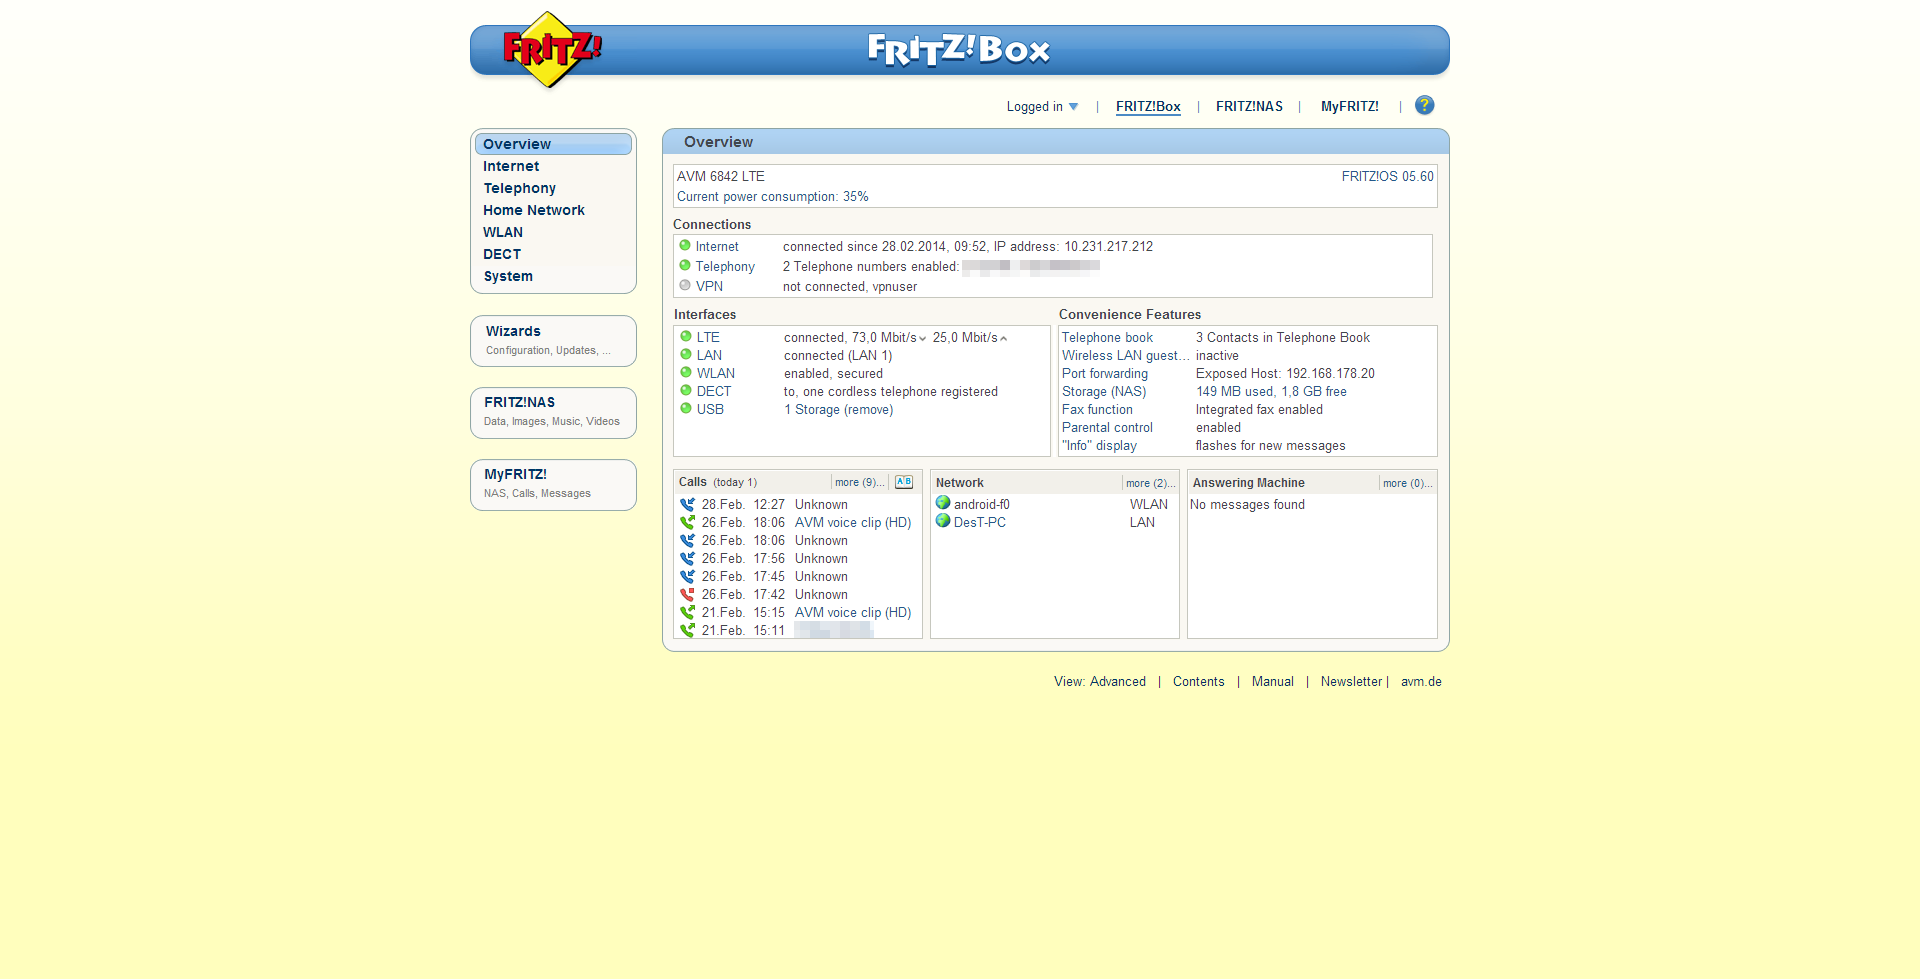Click the globe icon next to android-f0
The width and height of the screenshot is (1920, 979).
tap(943, 503)
